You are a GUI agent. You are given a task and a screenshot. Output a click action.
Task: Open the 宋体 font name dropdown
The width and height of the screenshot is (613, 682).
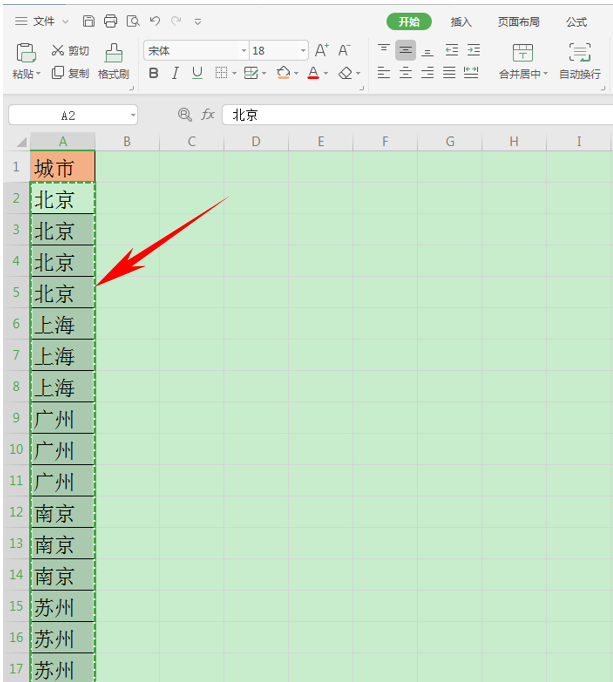pos(244,50)
